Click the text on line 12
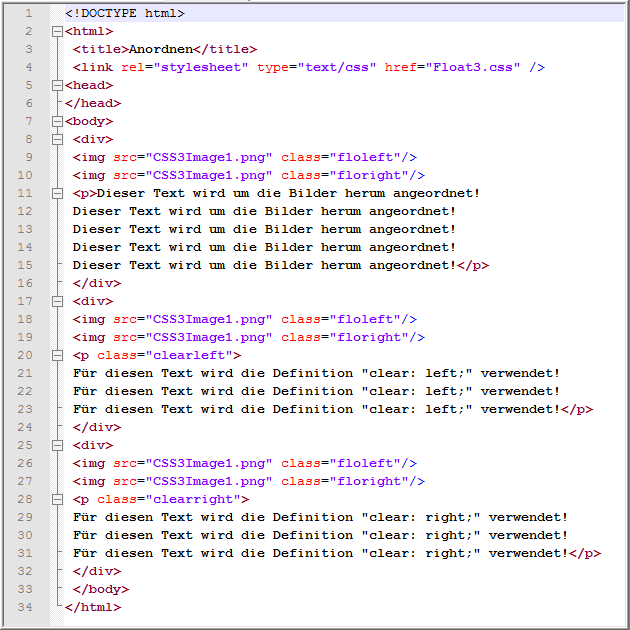This screenshot has width=630, height=630. point(264,211)
